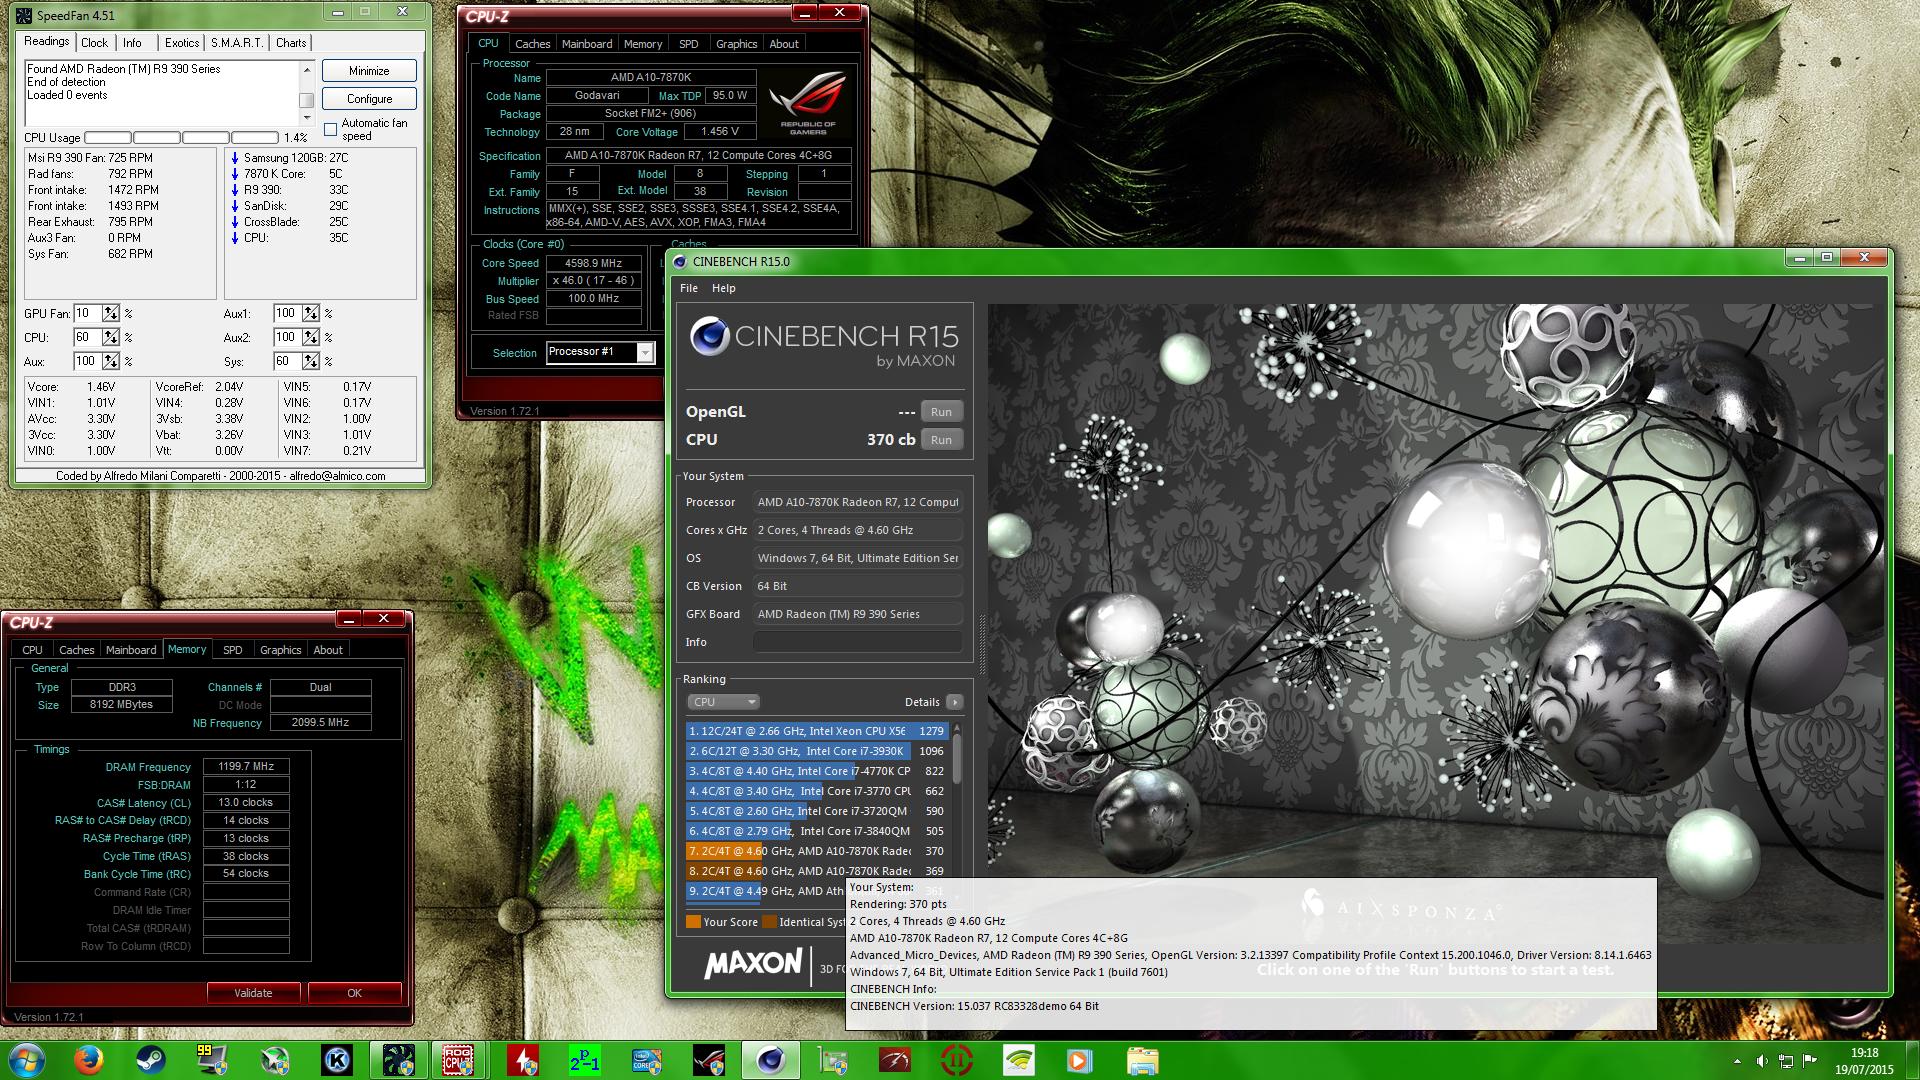Open the Intel Core utility taskbar icon
This screenshot has height=1080, width=1920.
pos(646,1060)
